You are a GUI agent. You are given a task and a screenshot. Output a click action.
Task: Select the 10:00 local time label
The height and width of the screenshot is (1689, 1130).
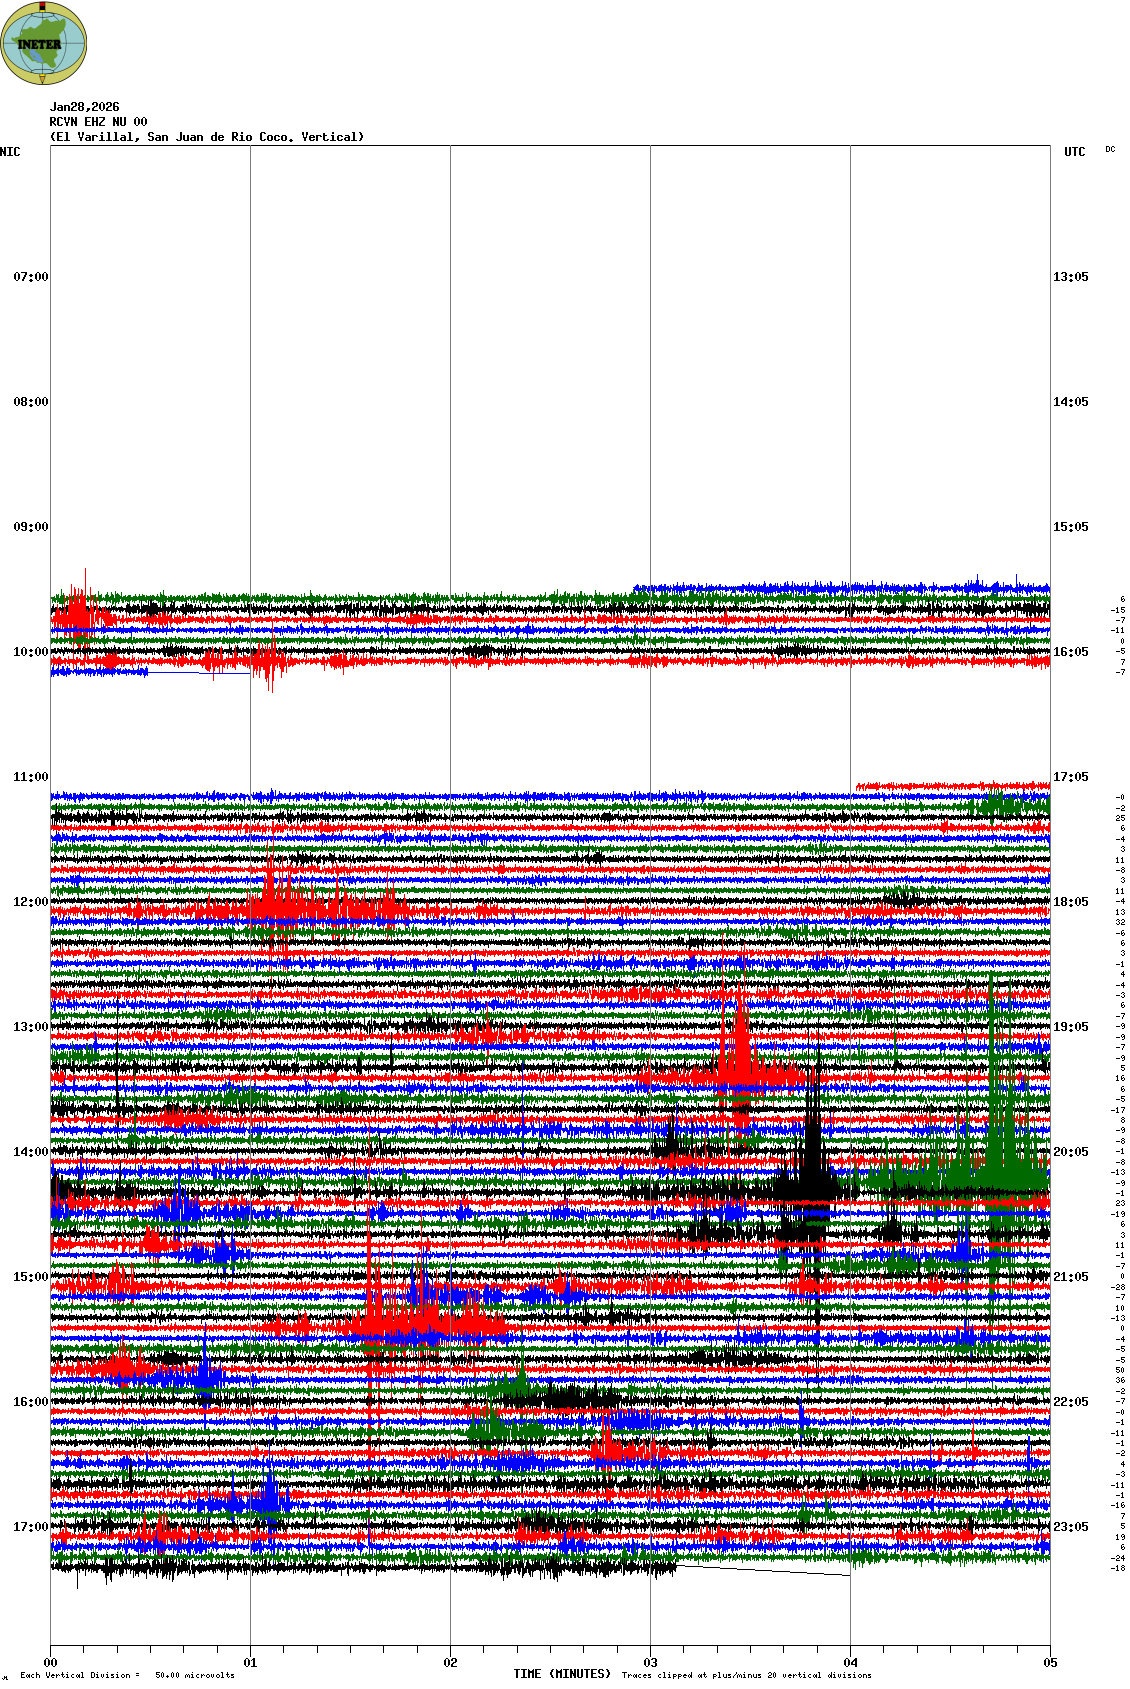tap(30, 652)
